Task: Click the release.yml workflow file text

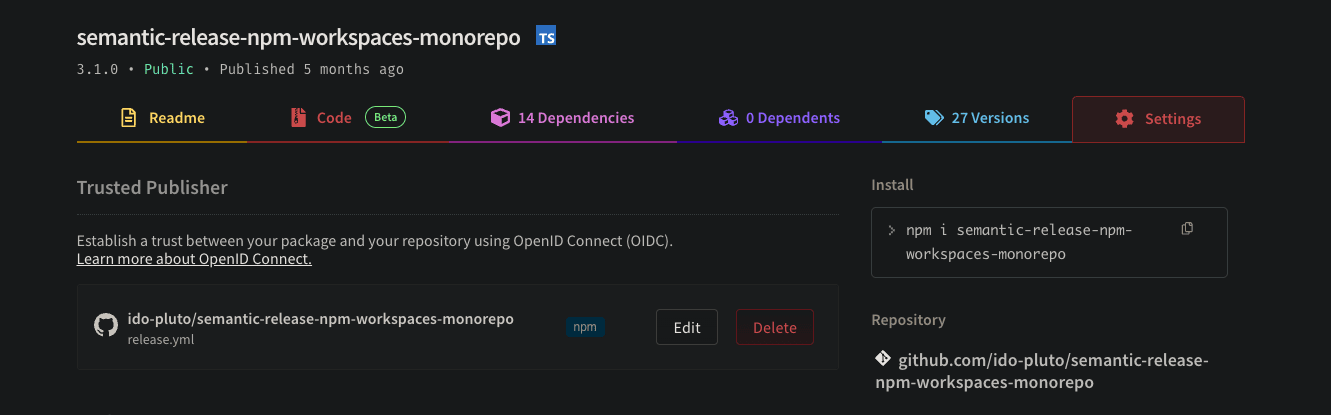Action: [x=161, y=339]
